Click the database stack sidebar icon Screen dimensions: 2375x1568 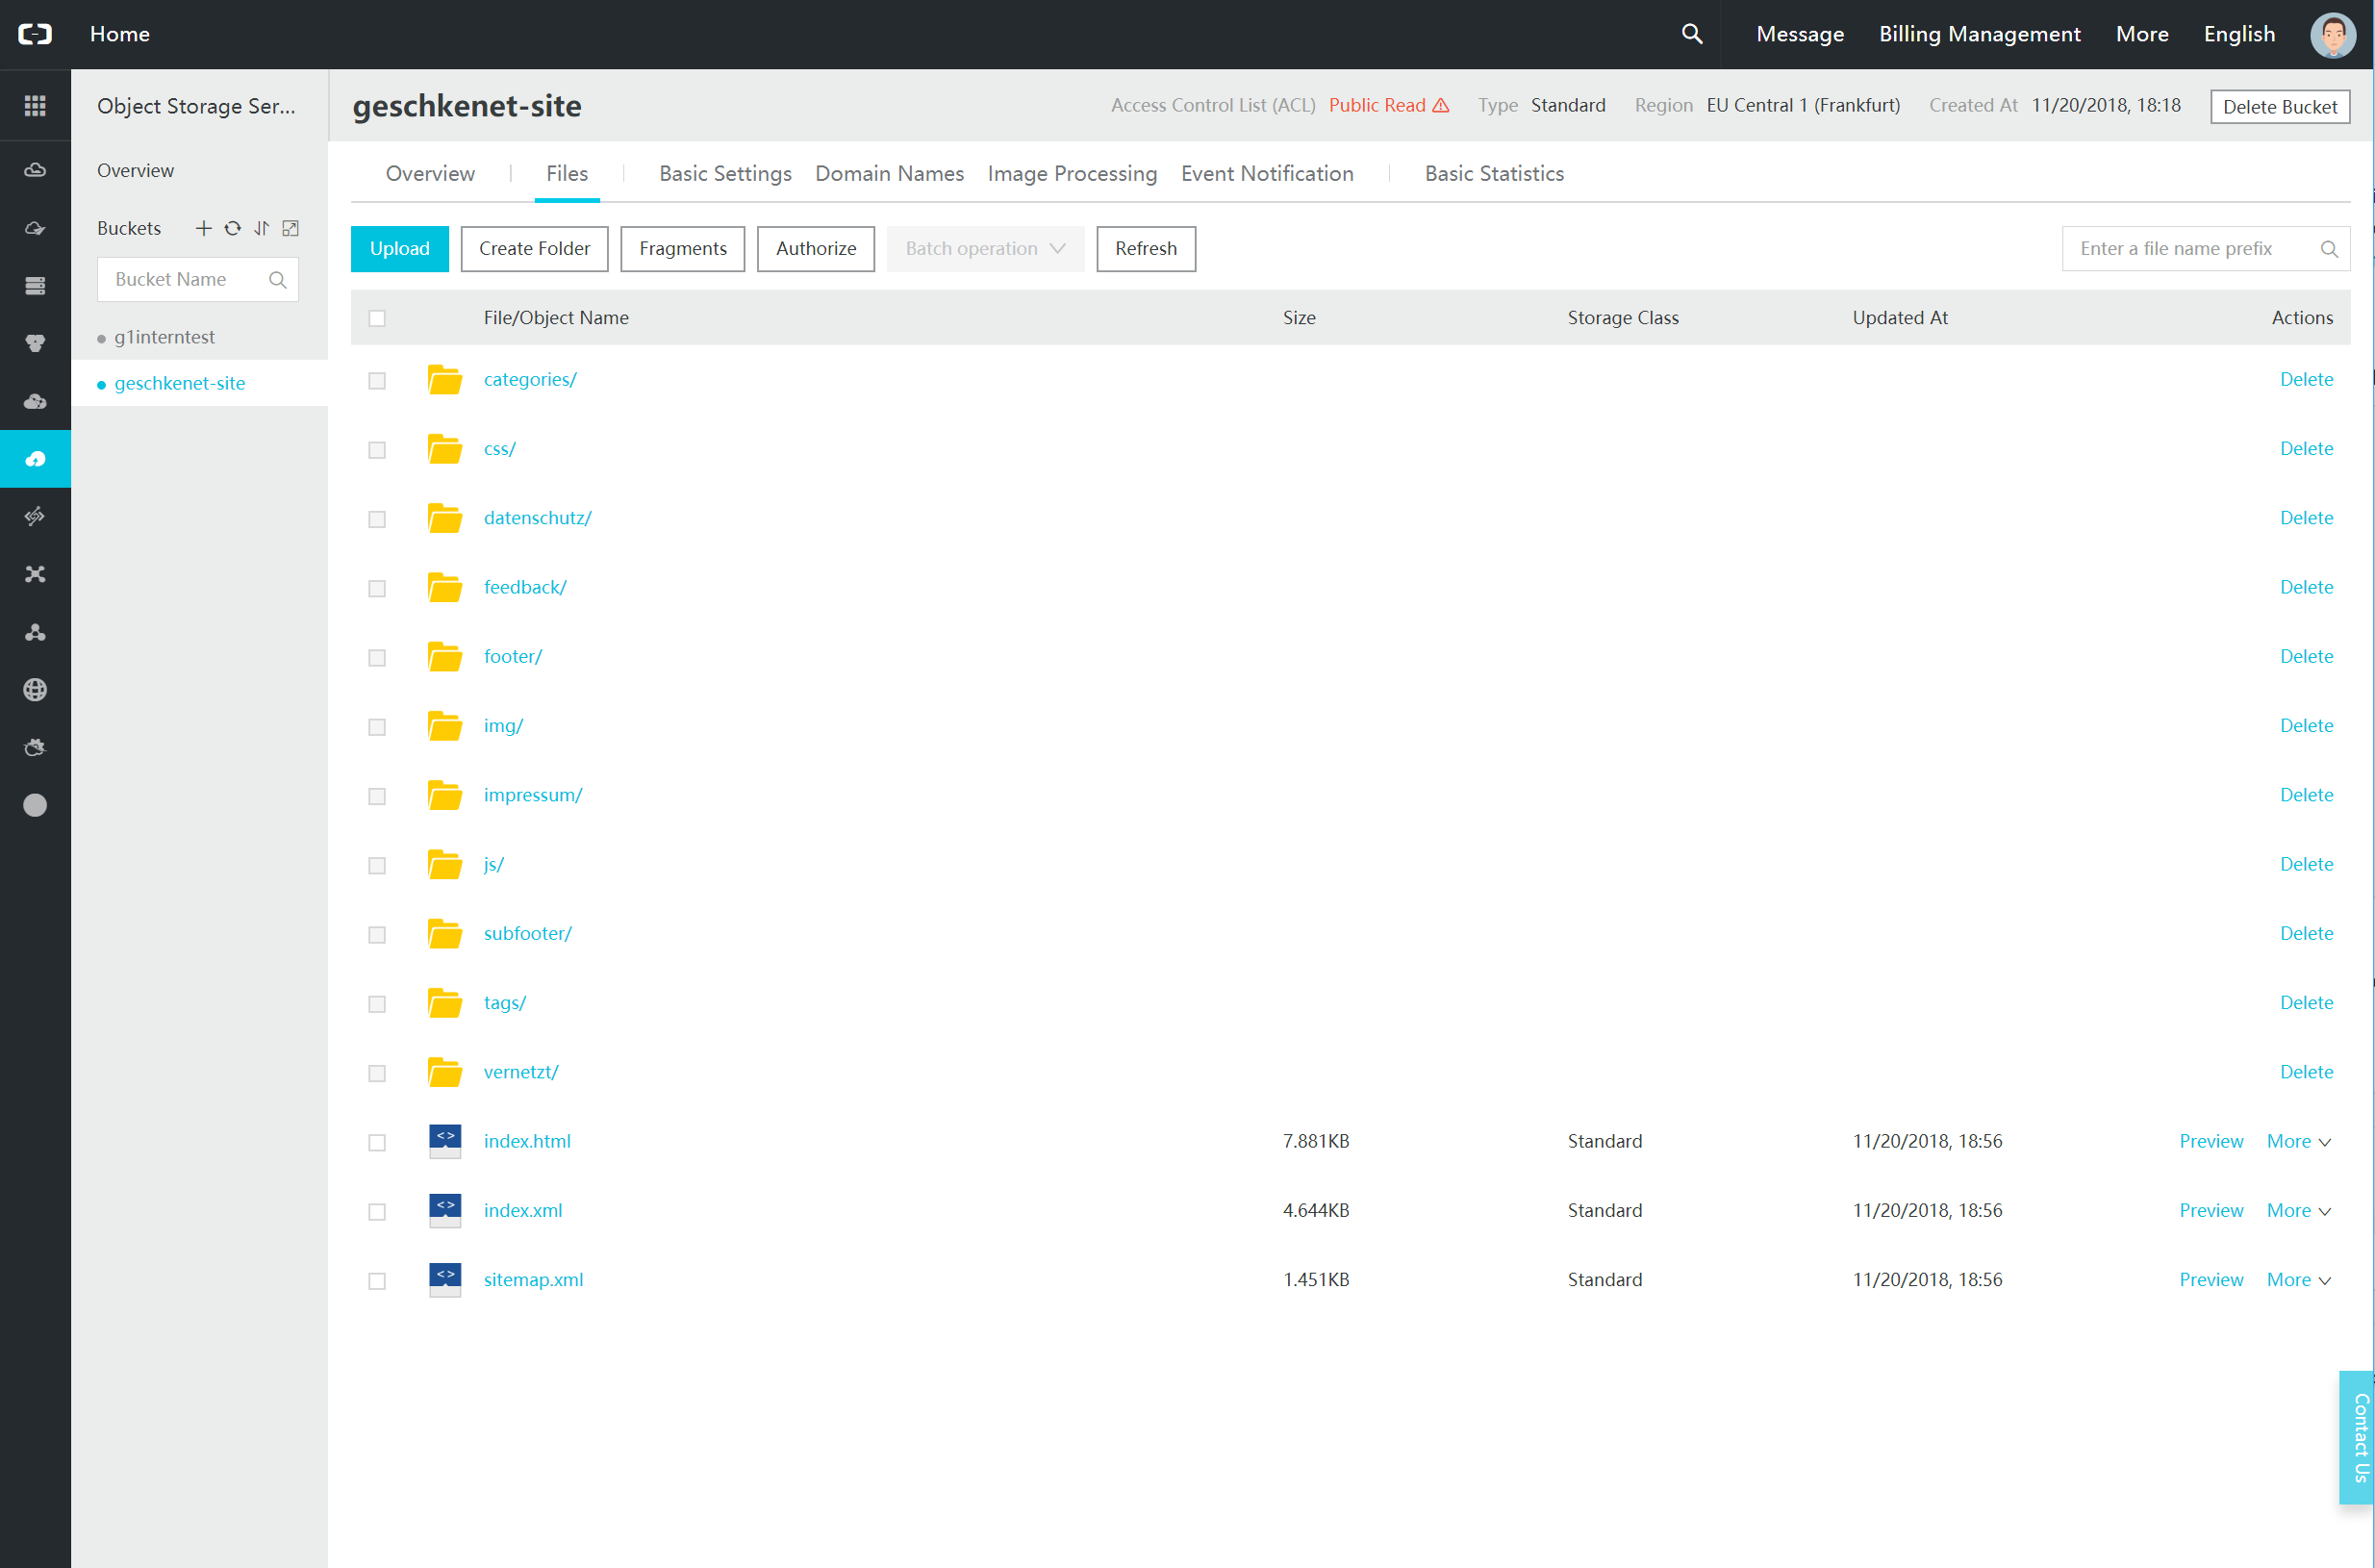coord(35,286)
